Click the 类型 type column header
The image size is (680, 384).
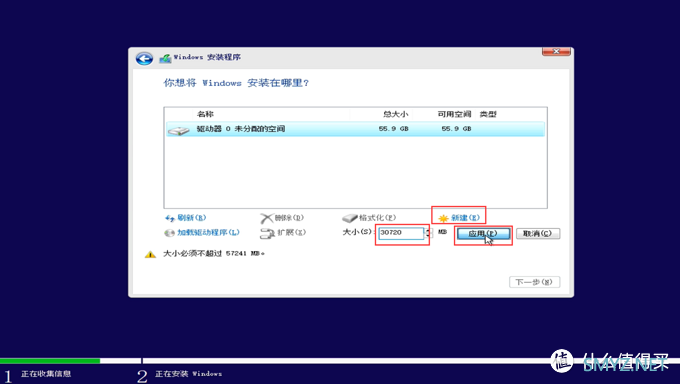pyautogui.click(x=488, y=114)
